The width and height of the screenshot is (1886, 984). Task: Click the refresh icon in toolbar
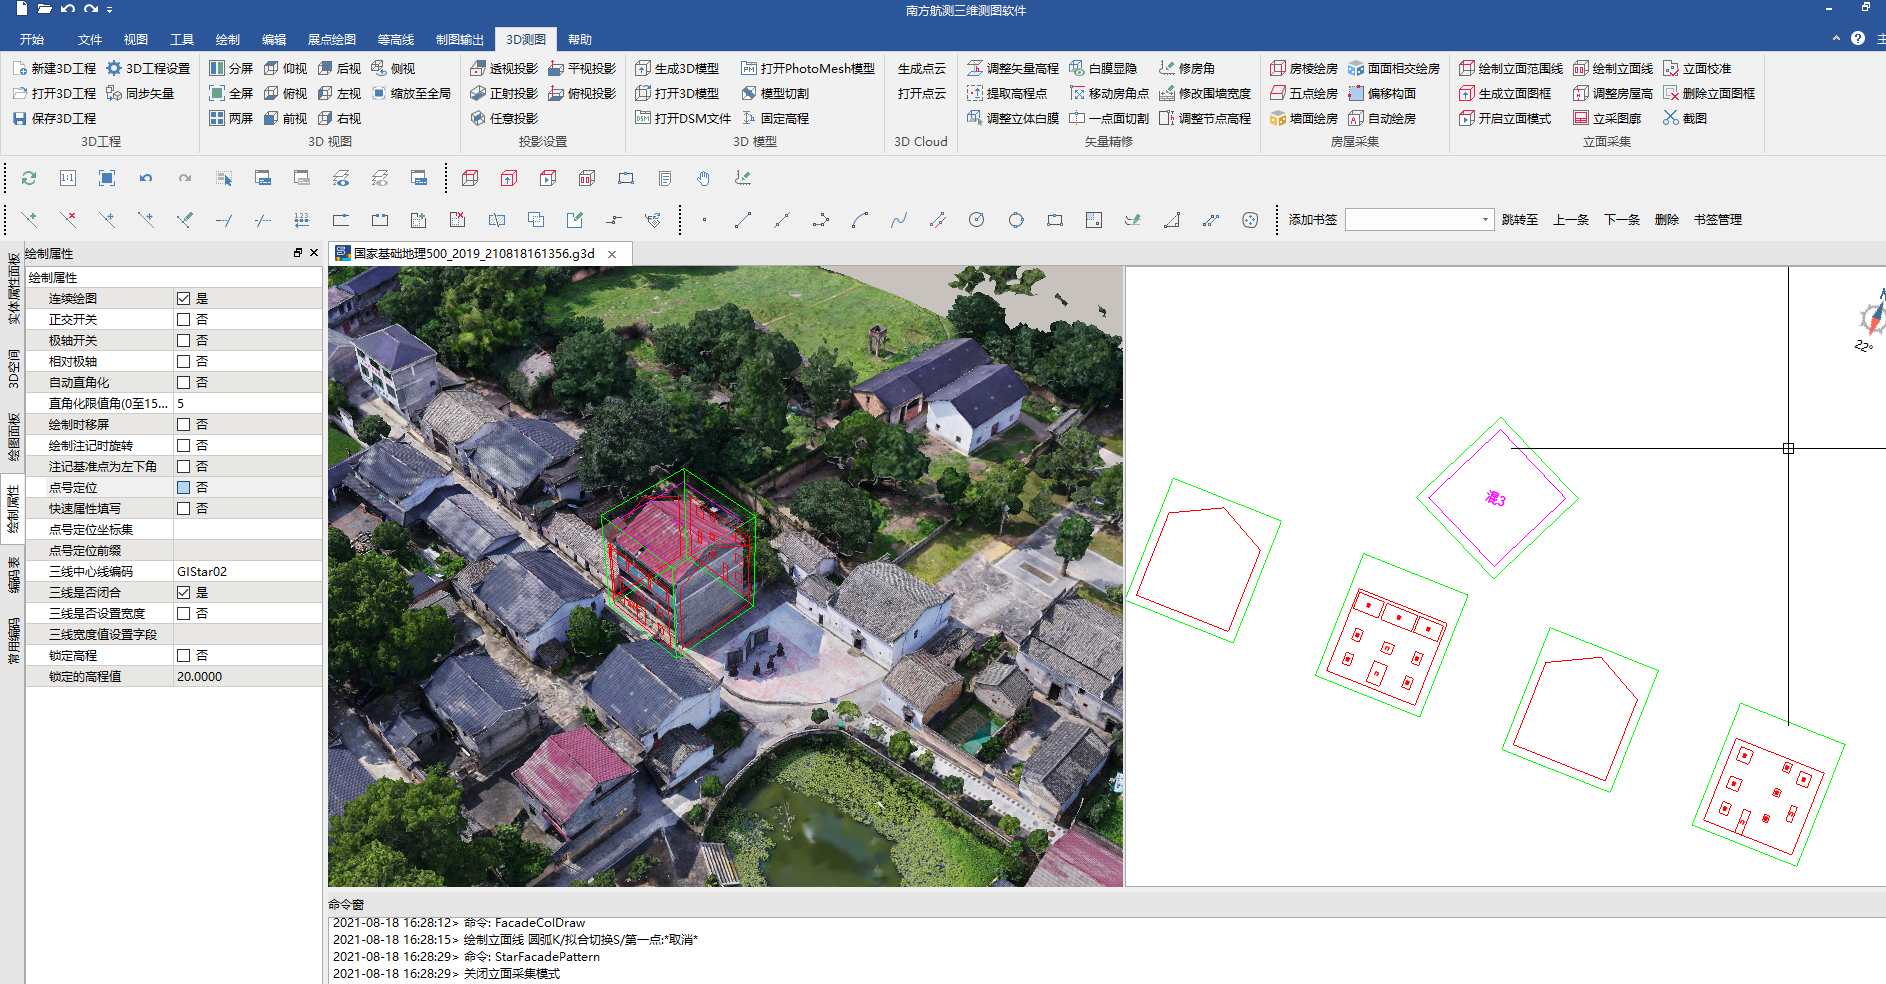29,178
